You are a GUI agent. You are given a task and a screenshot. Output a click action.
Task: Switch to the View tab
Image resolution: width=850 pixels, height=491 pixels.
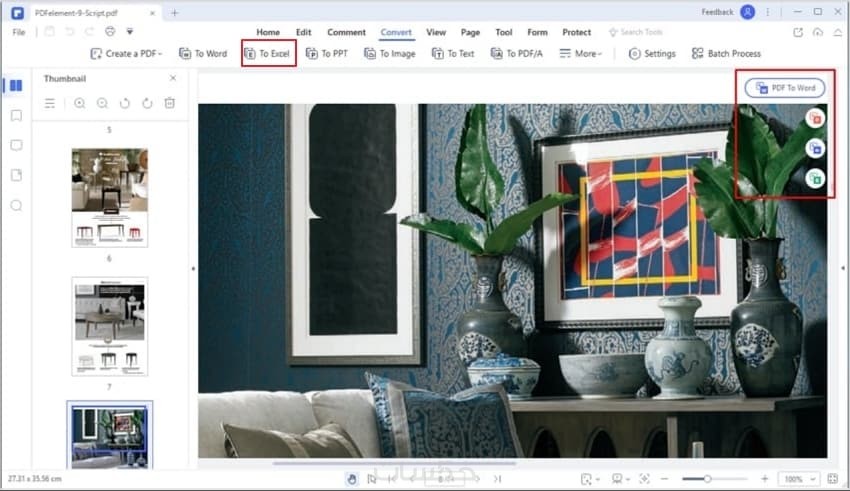436,32
